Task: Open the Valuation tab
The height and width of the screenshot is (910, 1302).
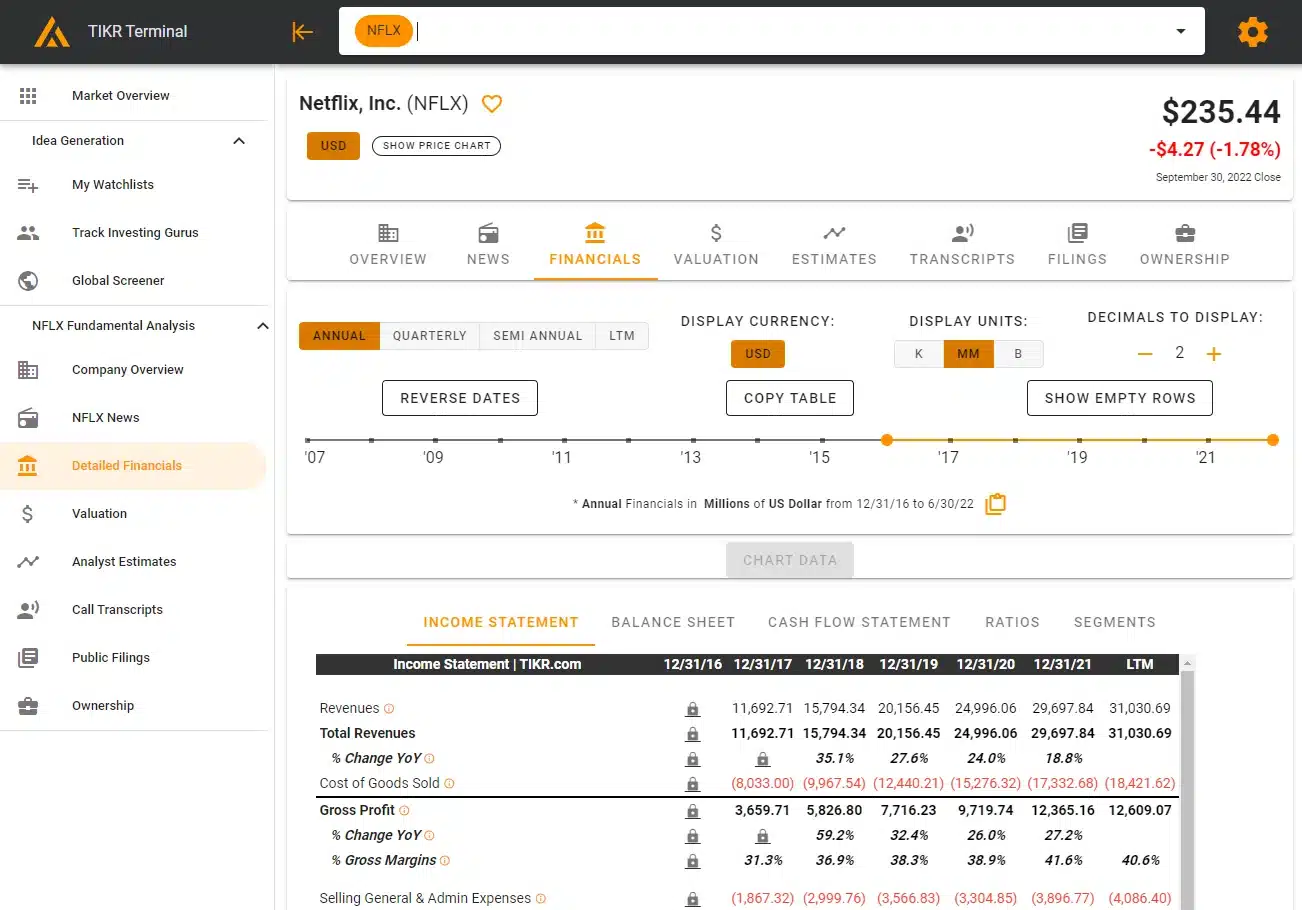Action: [x=715, y=245]
